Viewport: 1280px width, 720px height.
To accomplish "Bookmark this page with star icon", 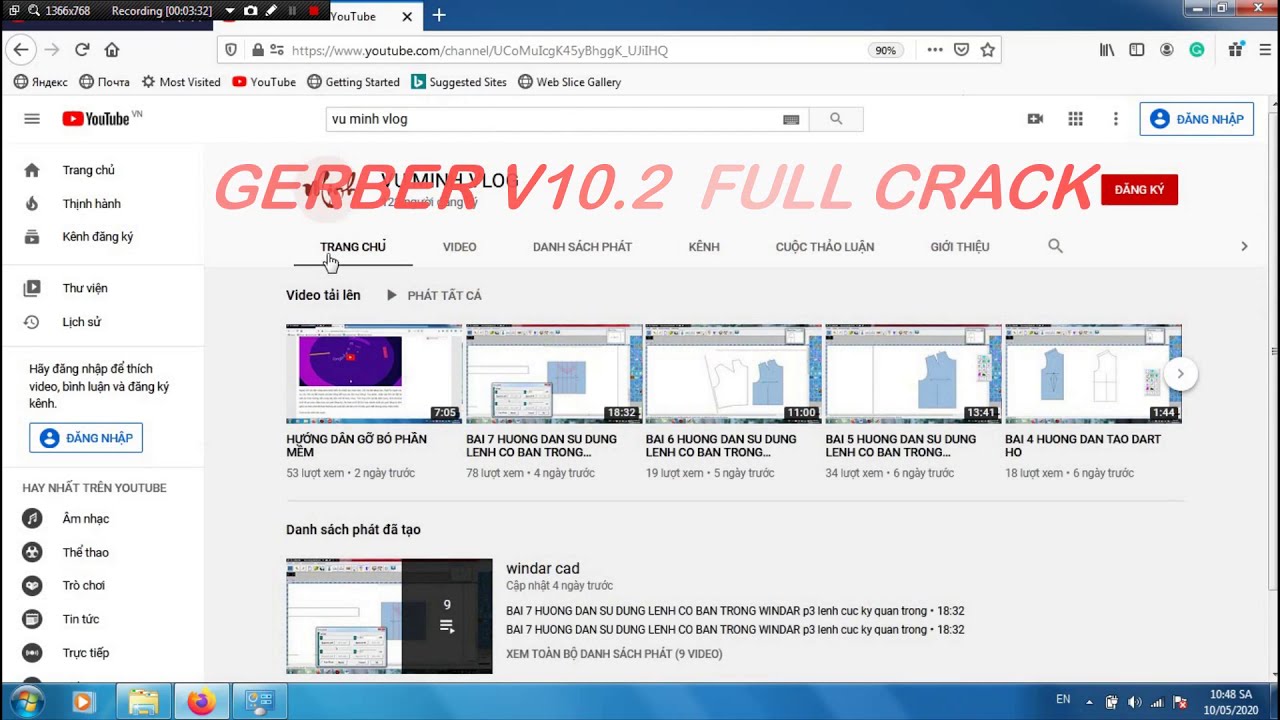I will pos(987,50).
